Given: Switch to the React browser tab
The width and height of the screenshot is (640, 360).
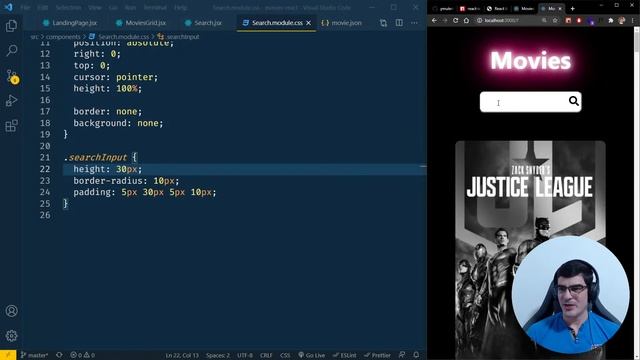Looking at the screenshot, I should (x=498, y=9).
